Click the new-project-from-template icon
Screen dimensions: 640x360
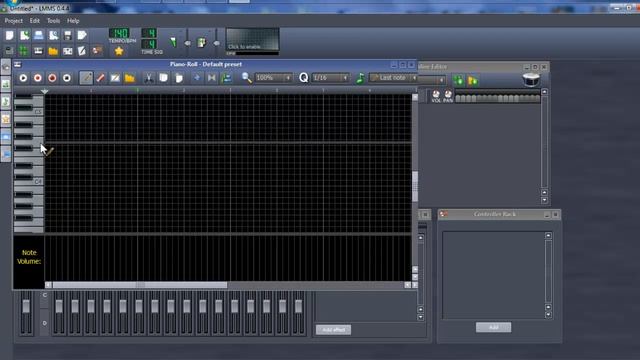click(x=24, y=36)
